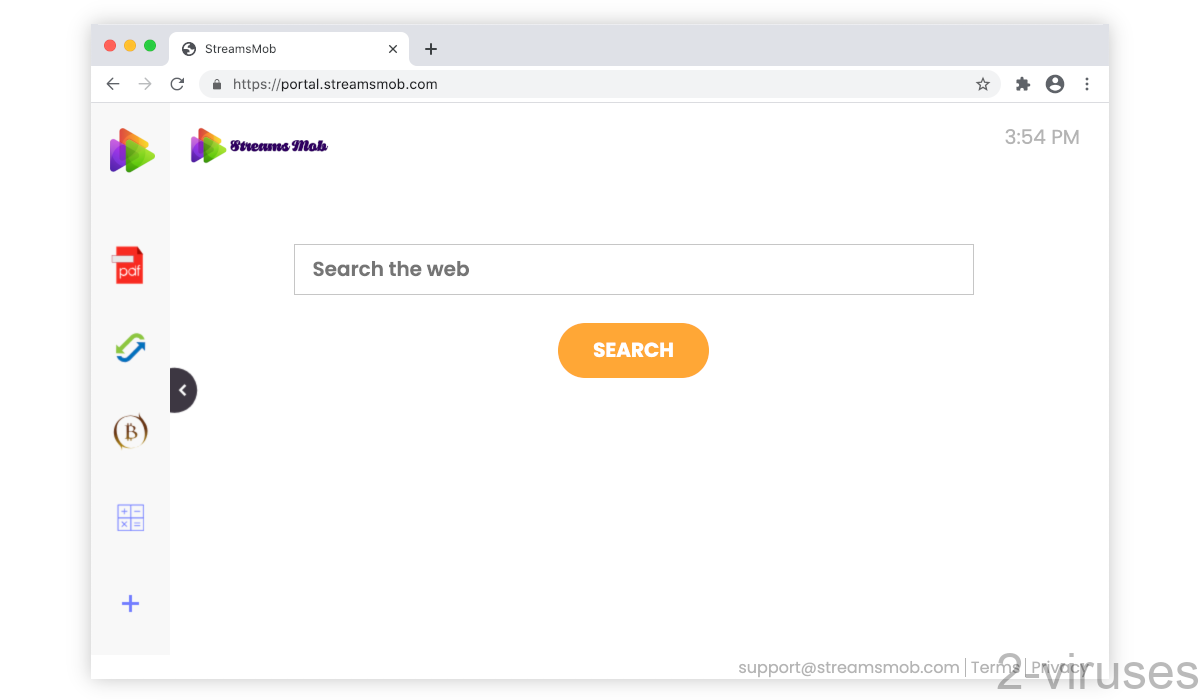Open the Bitcoin widget in sidebar
The width and height of the screenshot is (1200, 700).
130,431
